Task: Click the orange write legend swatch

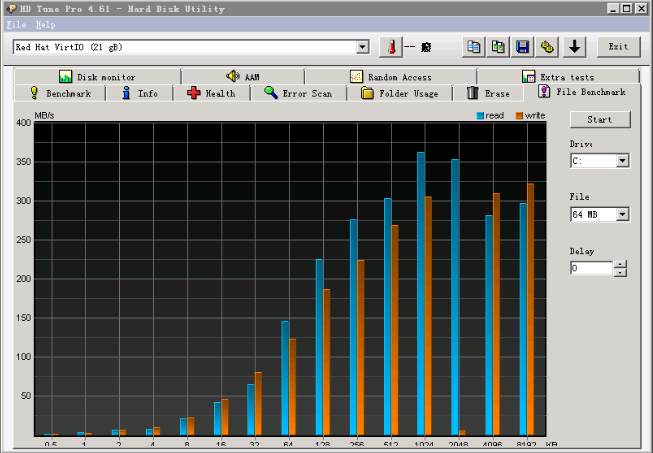Action: coord(519,116)
